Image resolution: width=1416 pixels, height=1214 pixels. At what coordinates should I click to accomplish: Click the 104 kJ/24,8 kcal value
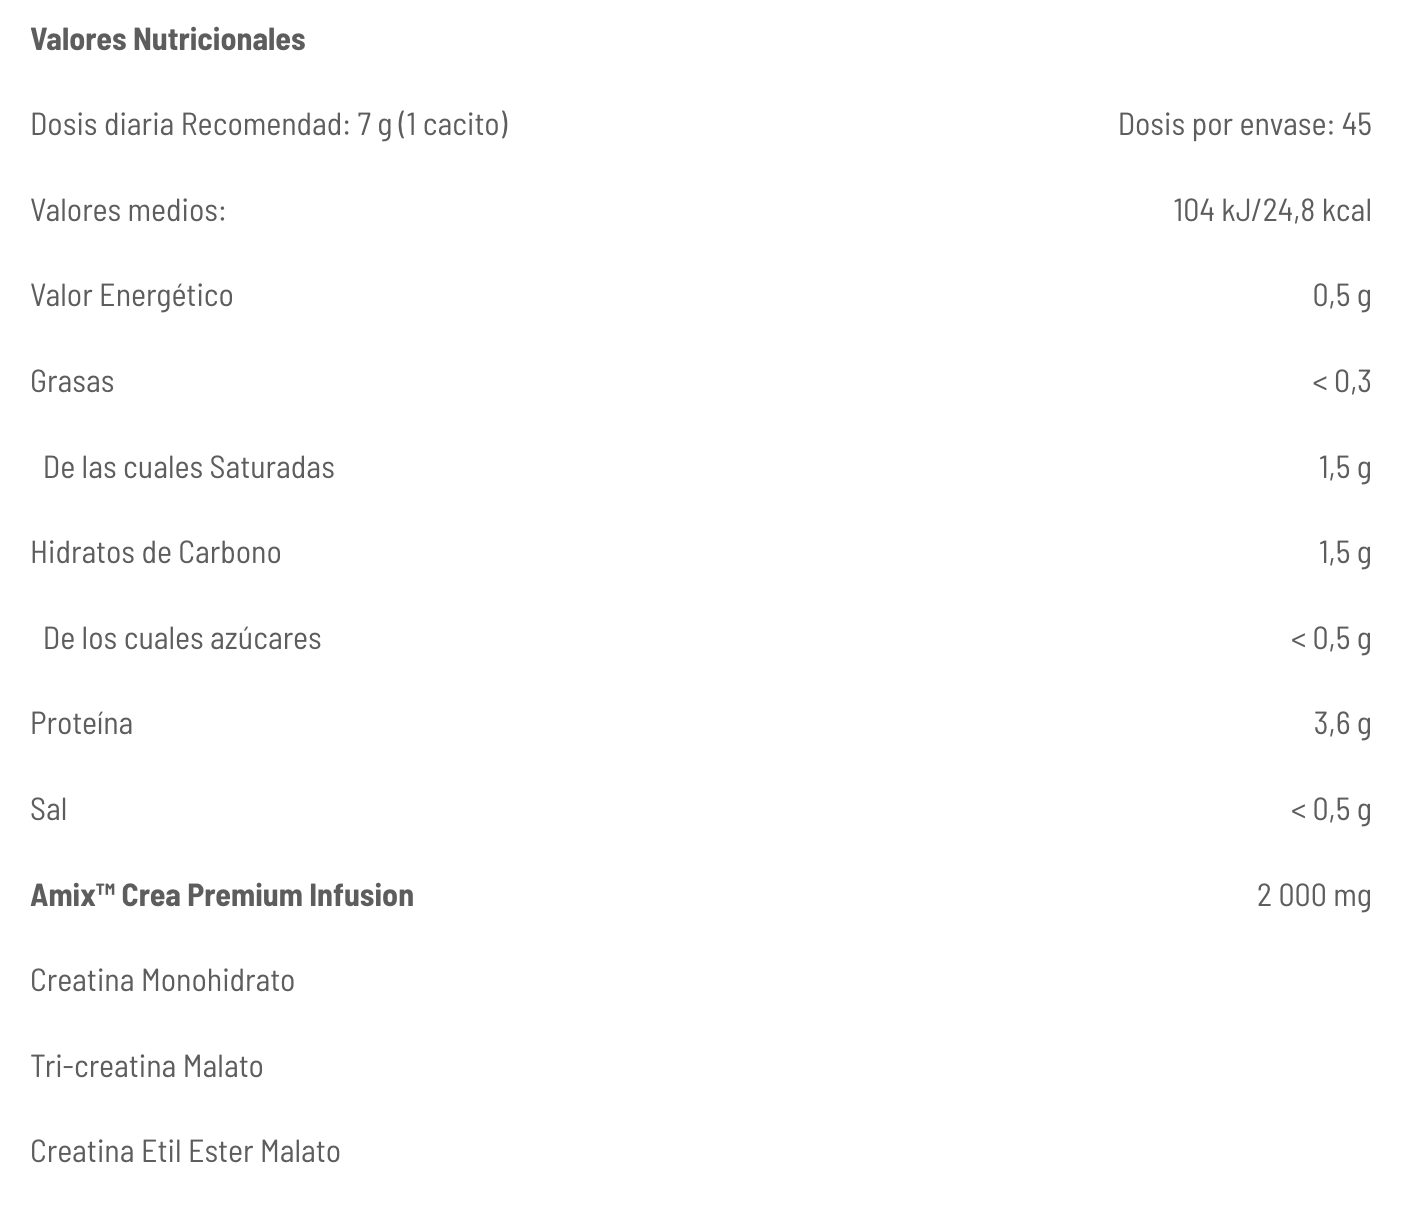1272,211
